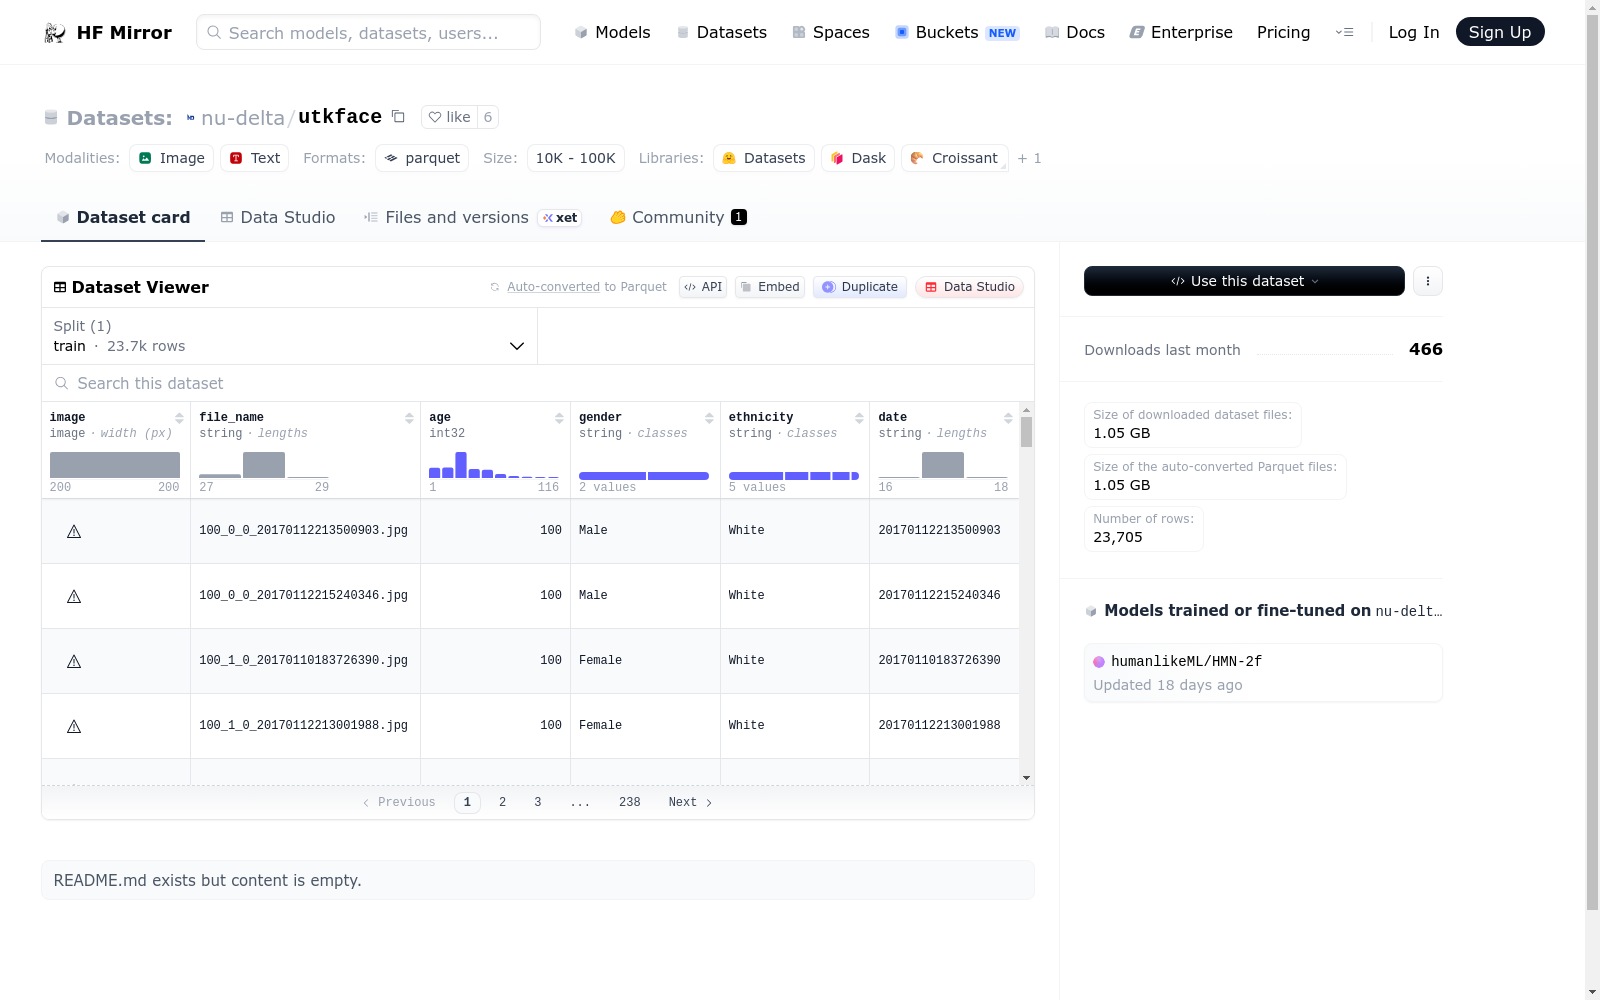This screenshot has height=1000, width=1600.
Task: Sort the gender column using its sort arrows
Action: [x=709, y=418]
